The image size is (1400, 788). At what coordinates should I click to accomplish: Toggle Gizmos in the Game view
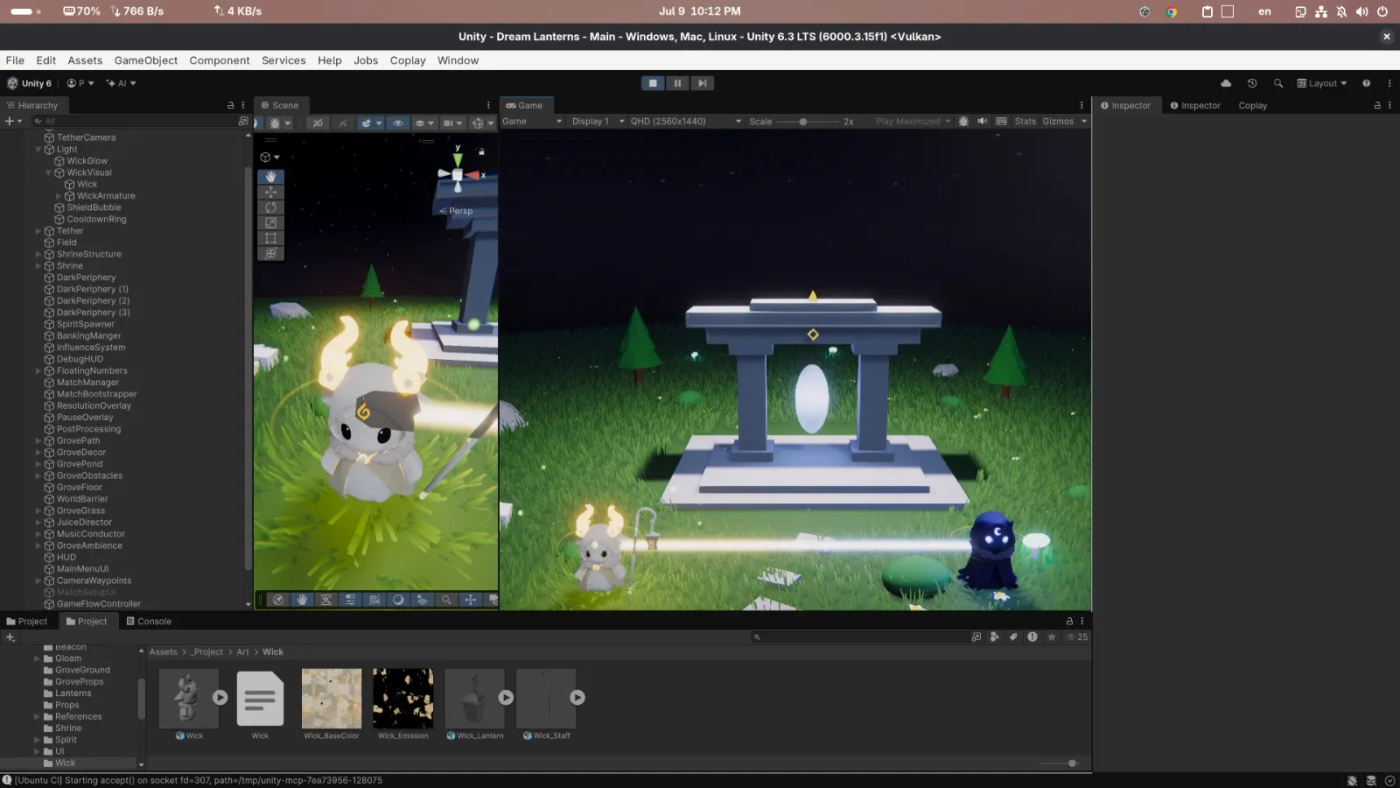1058,121
